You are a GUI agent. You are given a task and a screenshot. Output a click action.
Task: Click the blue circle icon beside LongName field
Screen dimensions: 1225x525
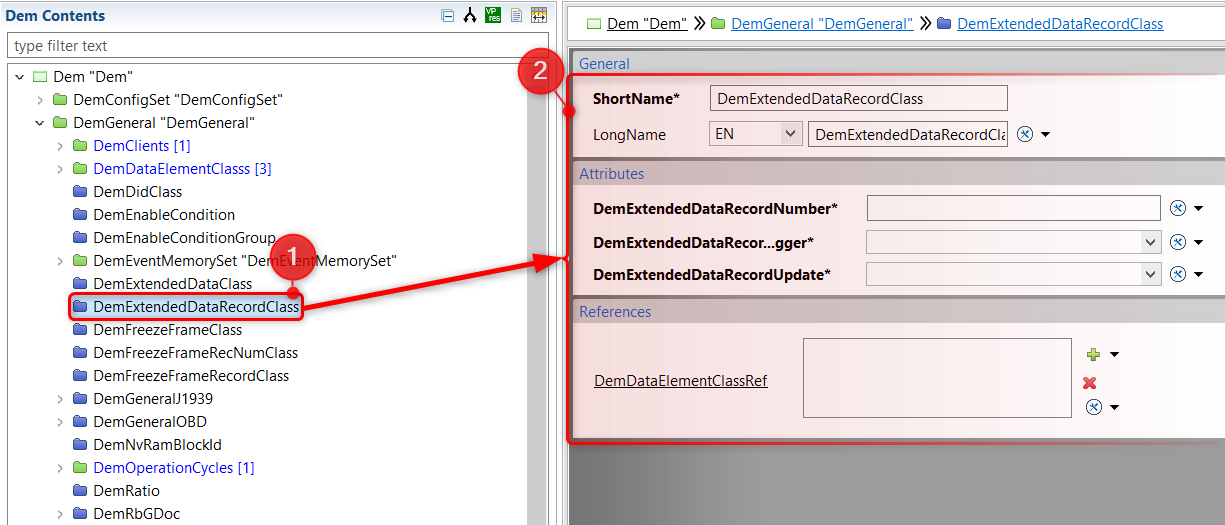(1025, 134)
